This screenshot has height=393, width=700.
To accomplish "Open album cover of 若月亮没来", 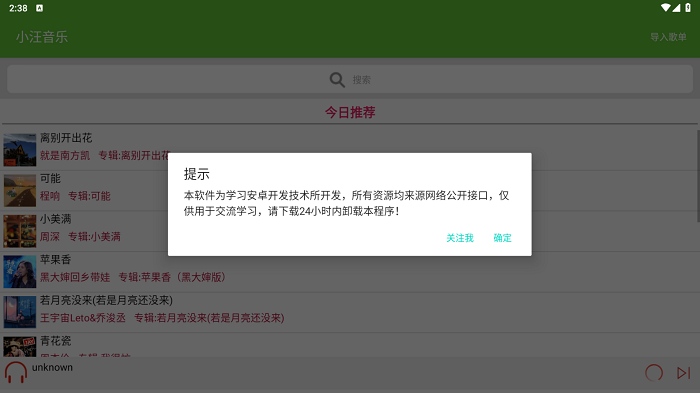I will click(x=20, y=312).
